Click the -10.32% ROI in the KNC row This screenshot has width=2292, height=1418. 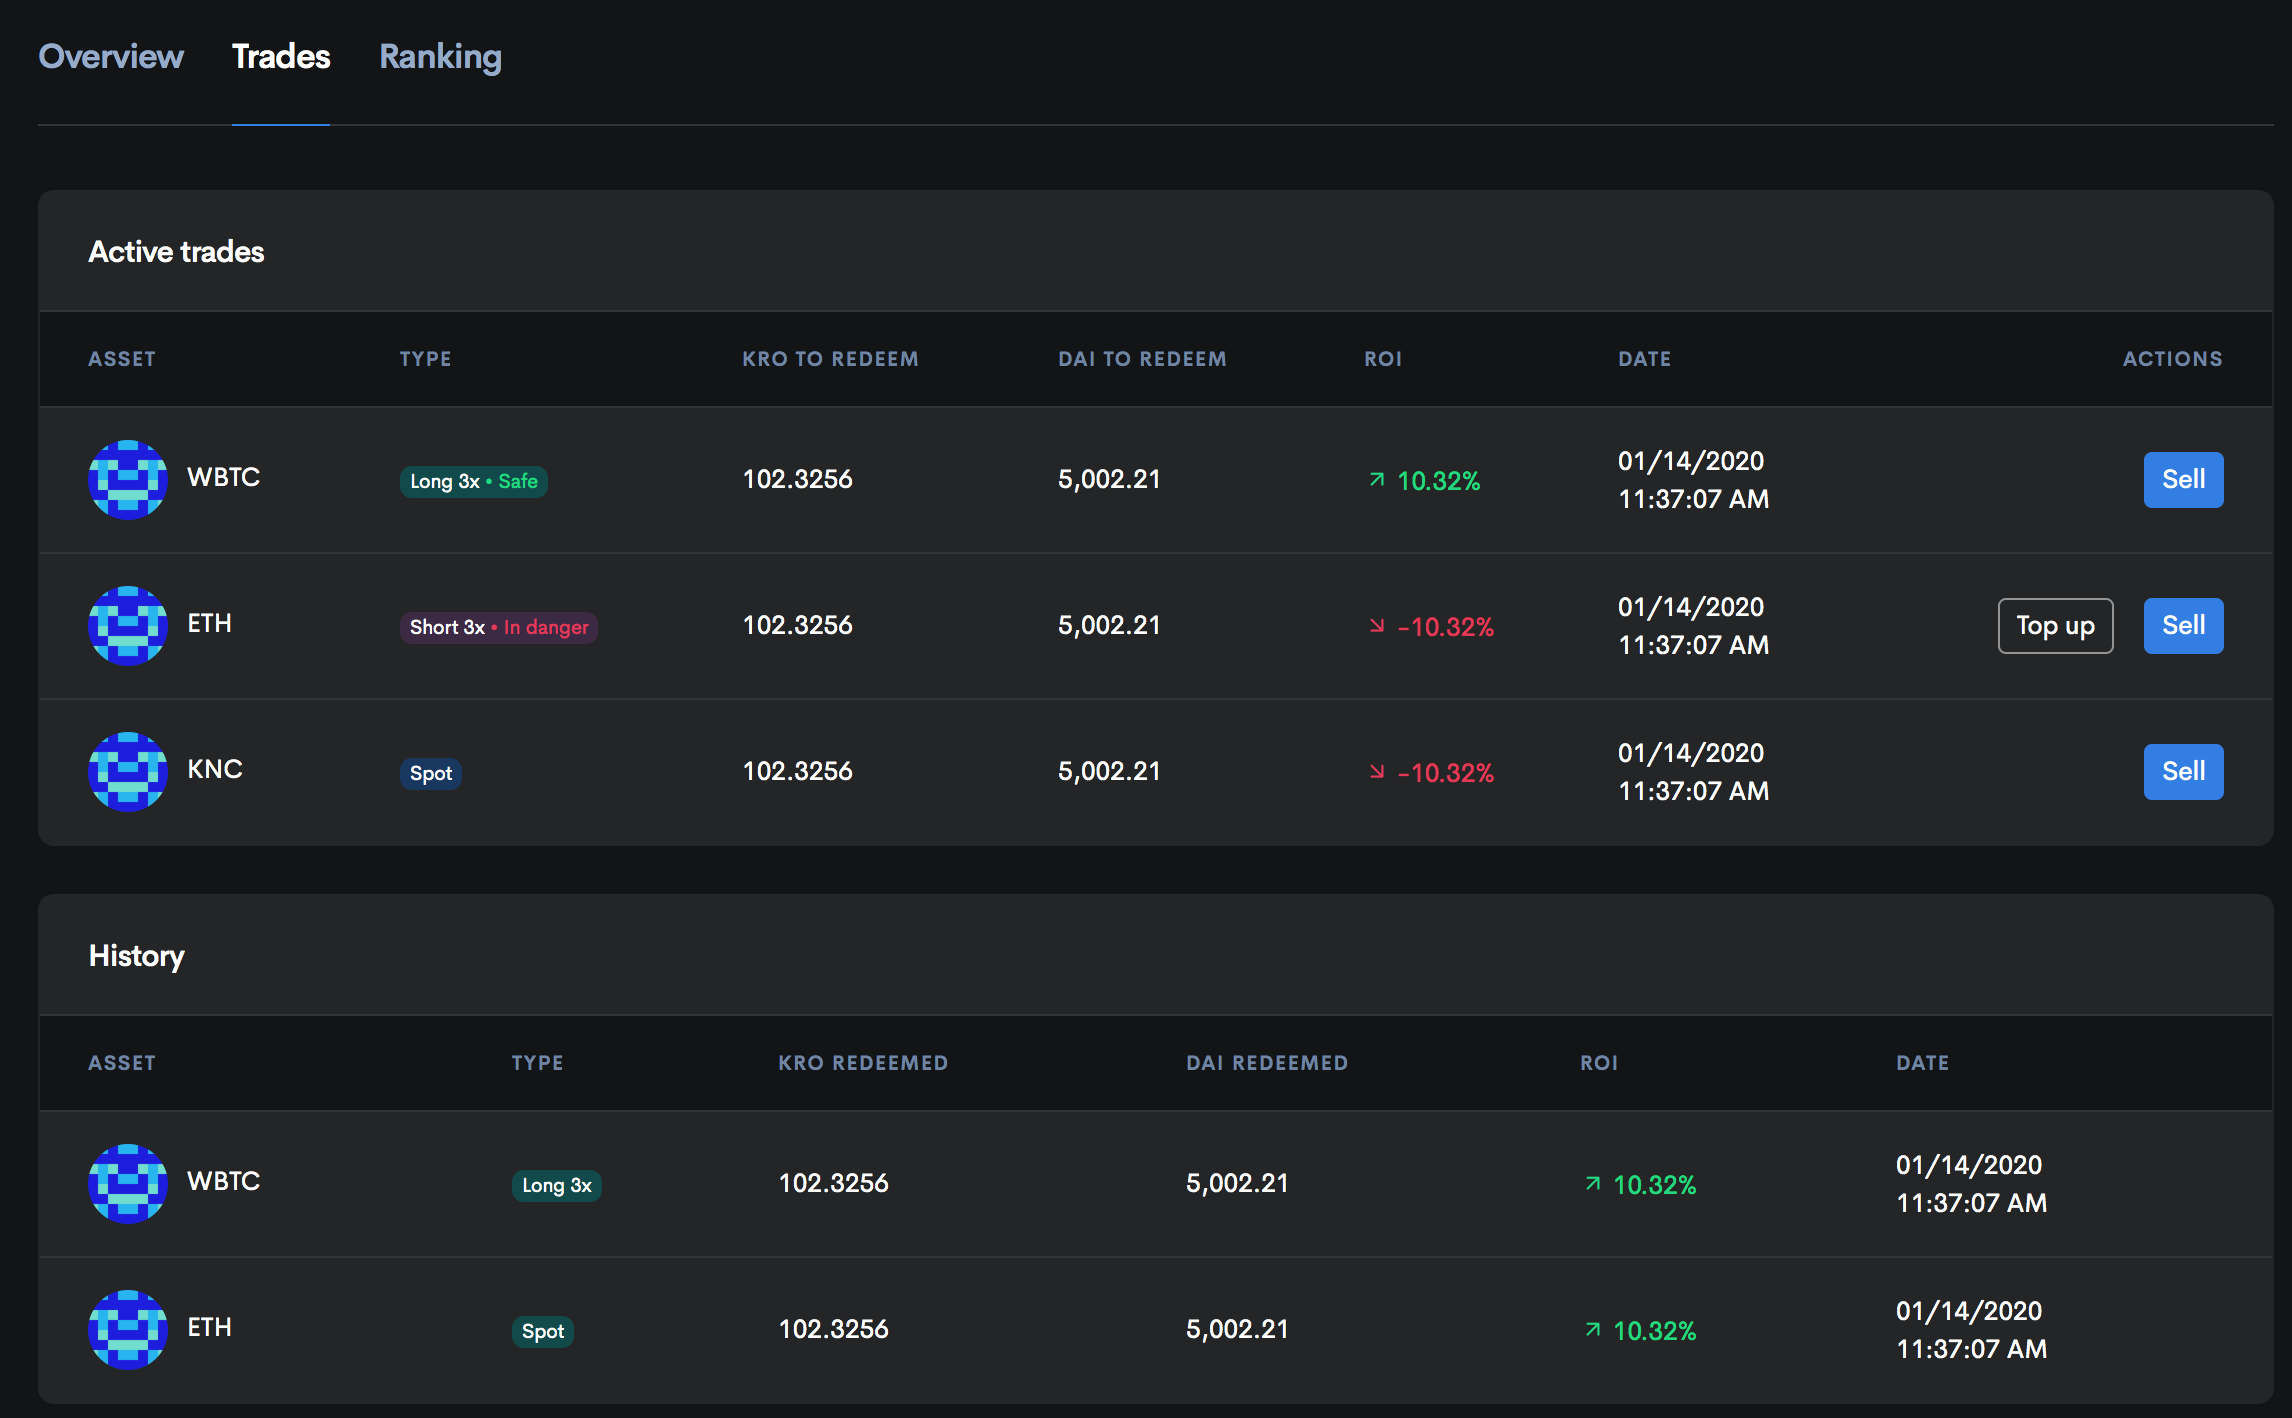coord(1446,773)
